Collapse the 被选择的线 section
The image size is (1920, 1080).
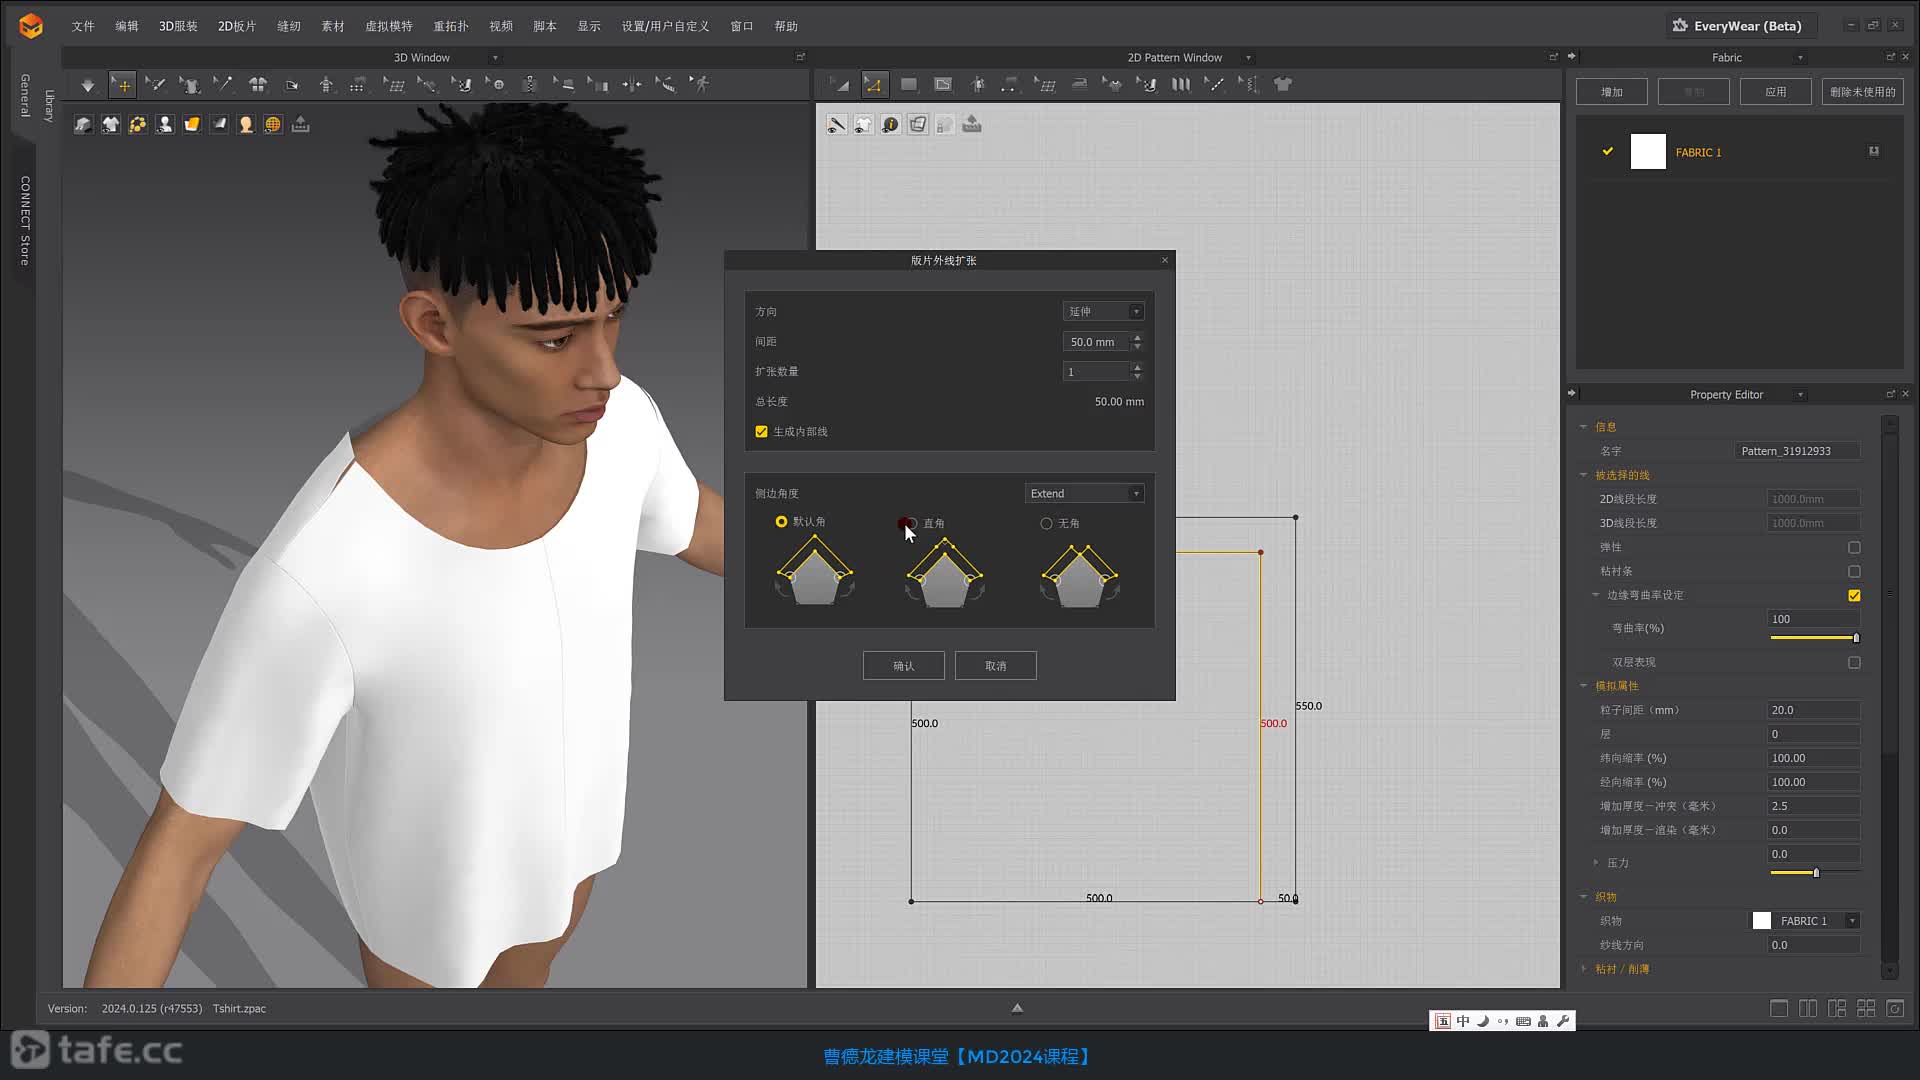pos(1583,475)
